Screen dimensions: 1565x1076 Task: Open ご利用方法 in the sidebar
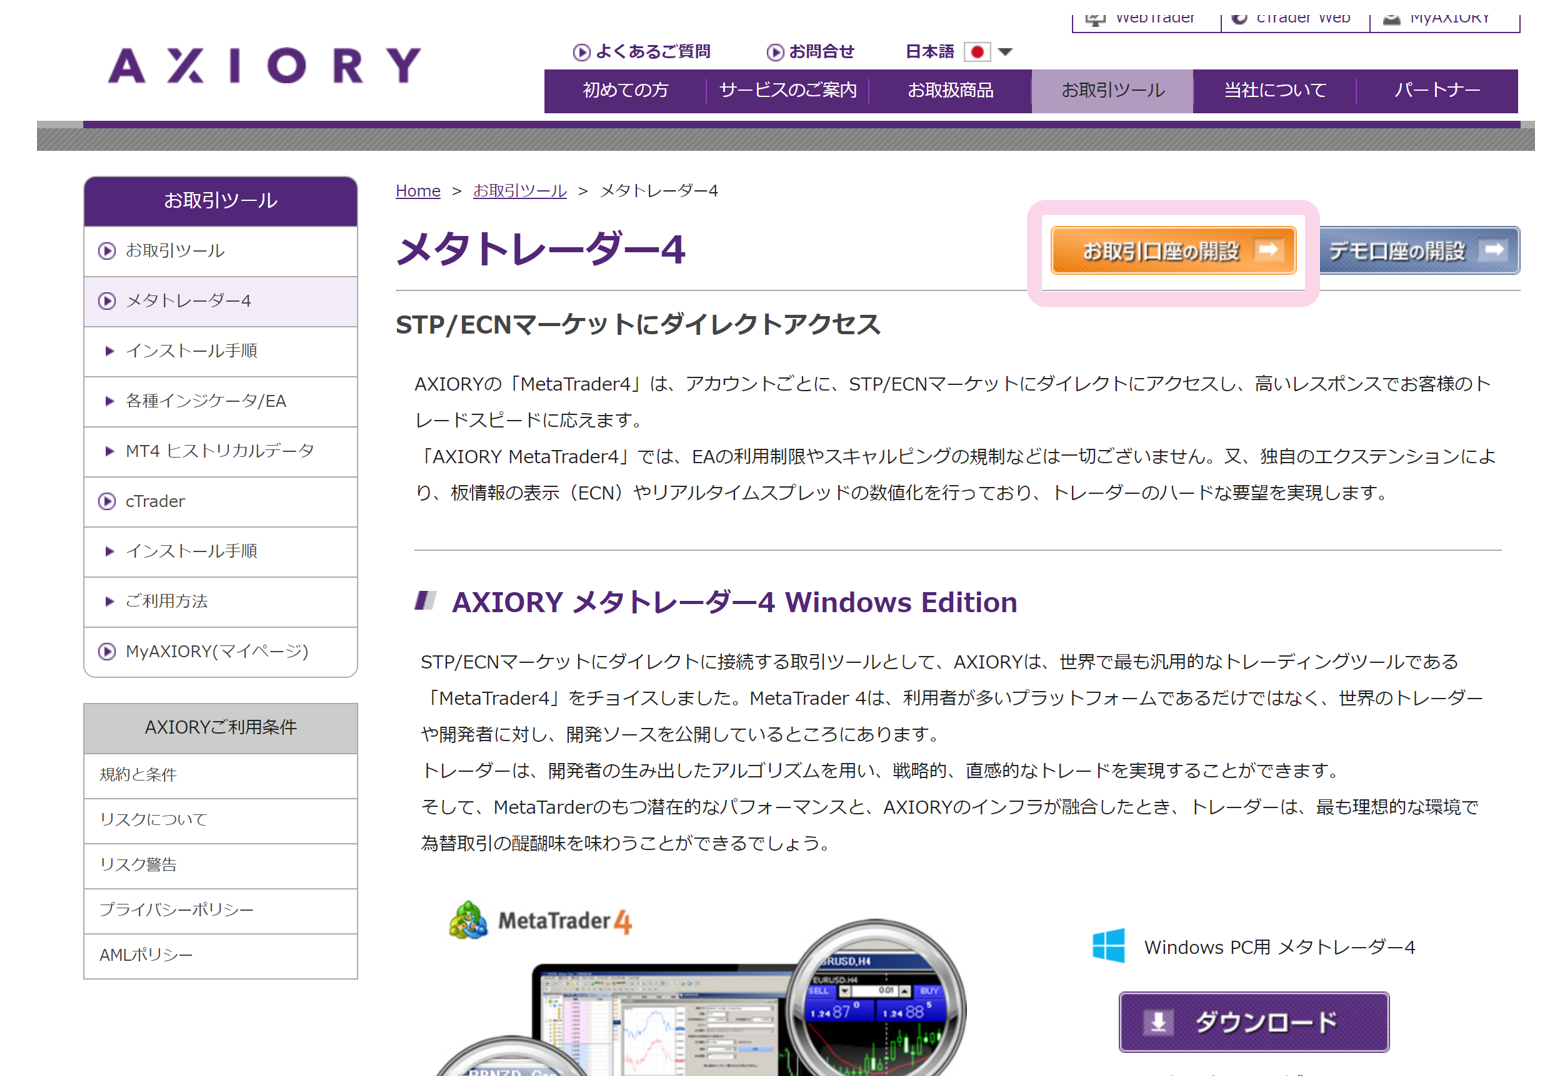[x=221, y=601]
